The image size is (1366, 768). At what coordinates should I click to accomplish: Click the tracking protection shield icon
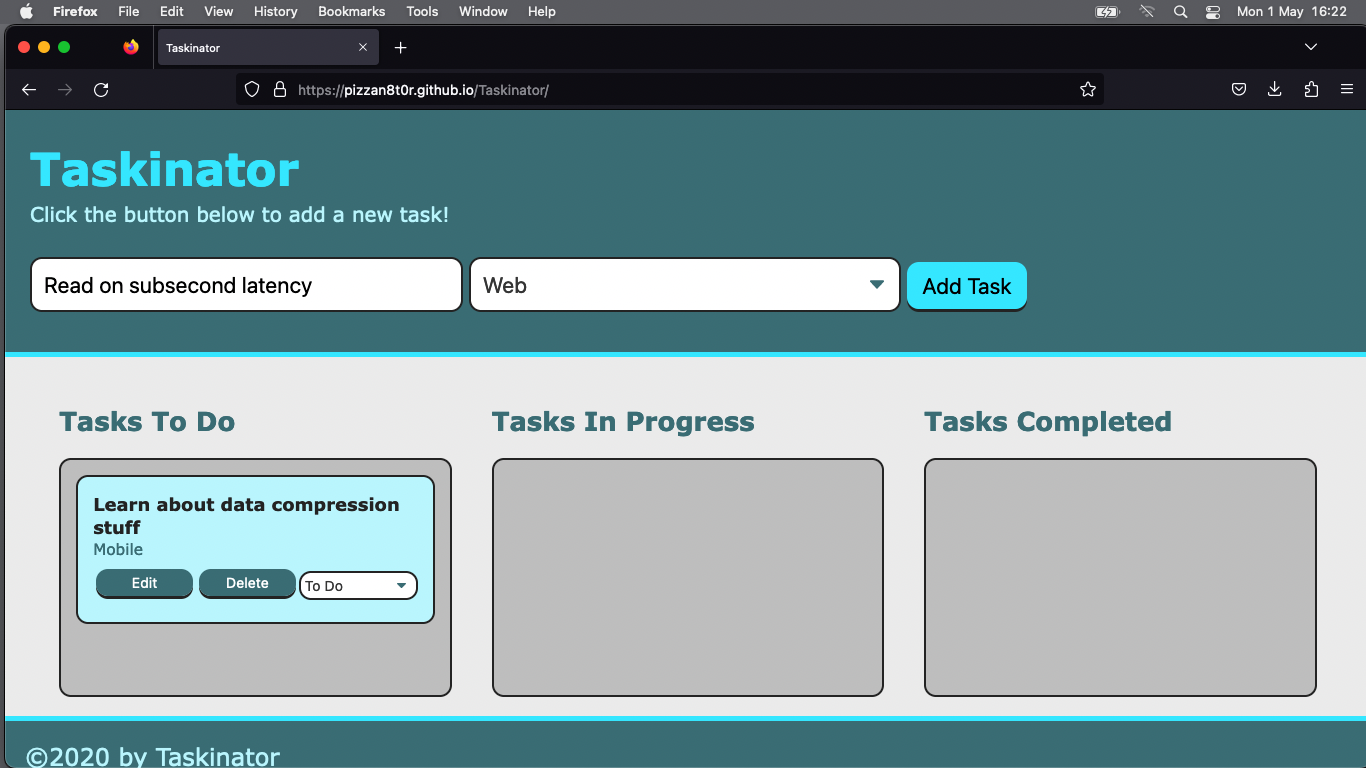pos(251,89)
